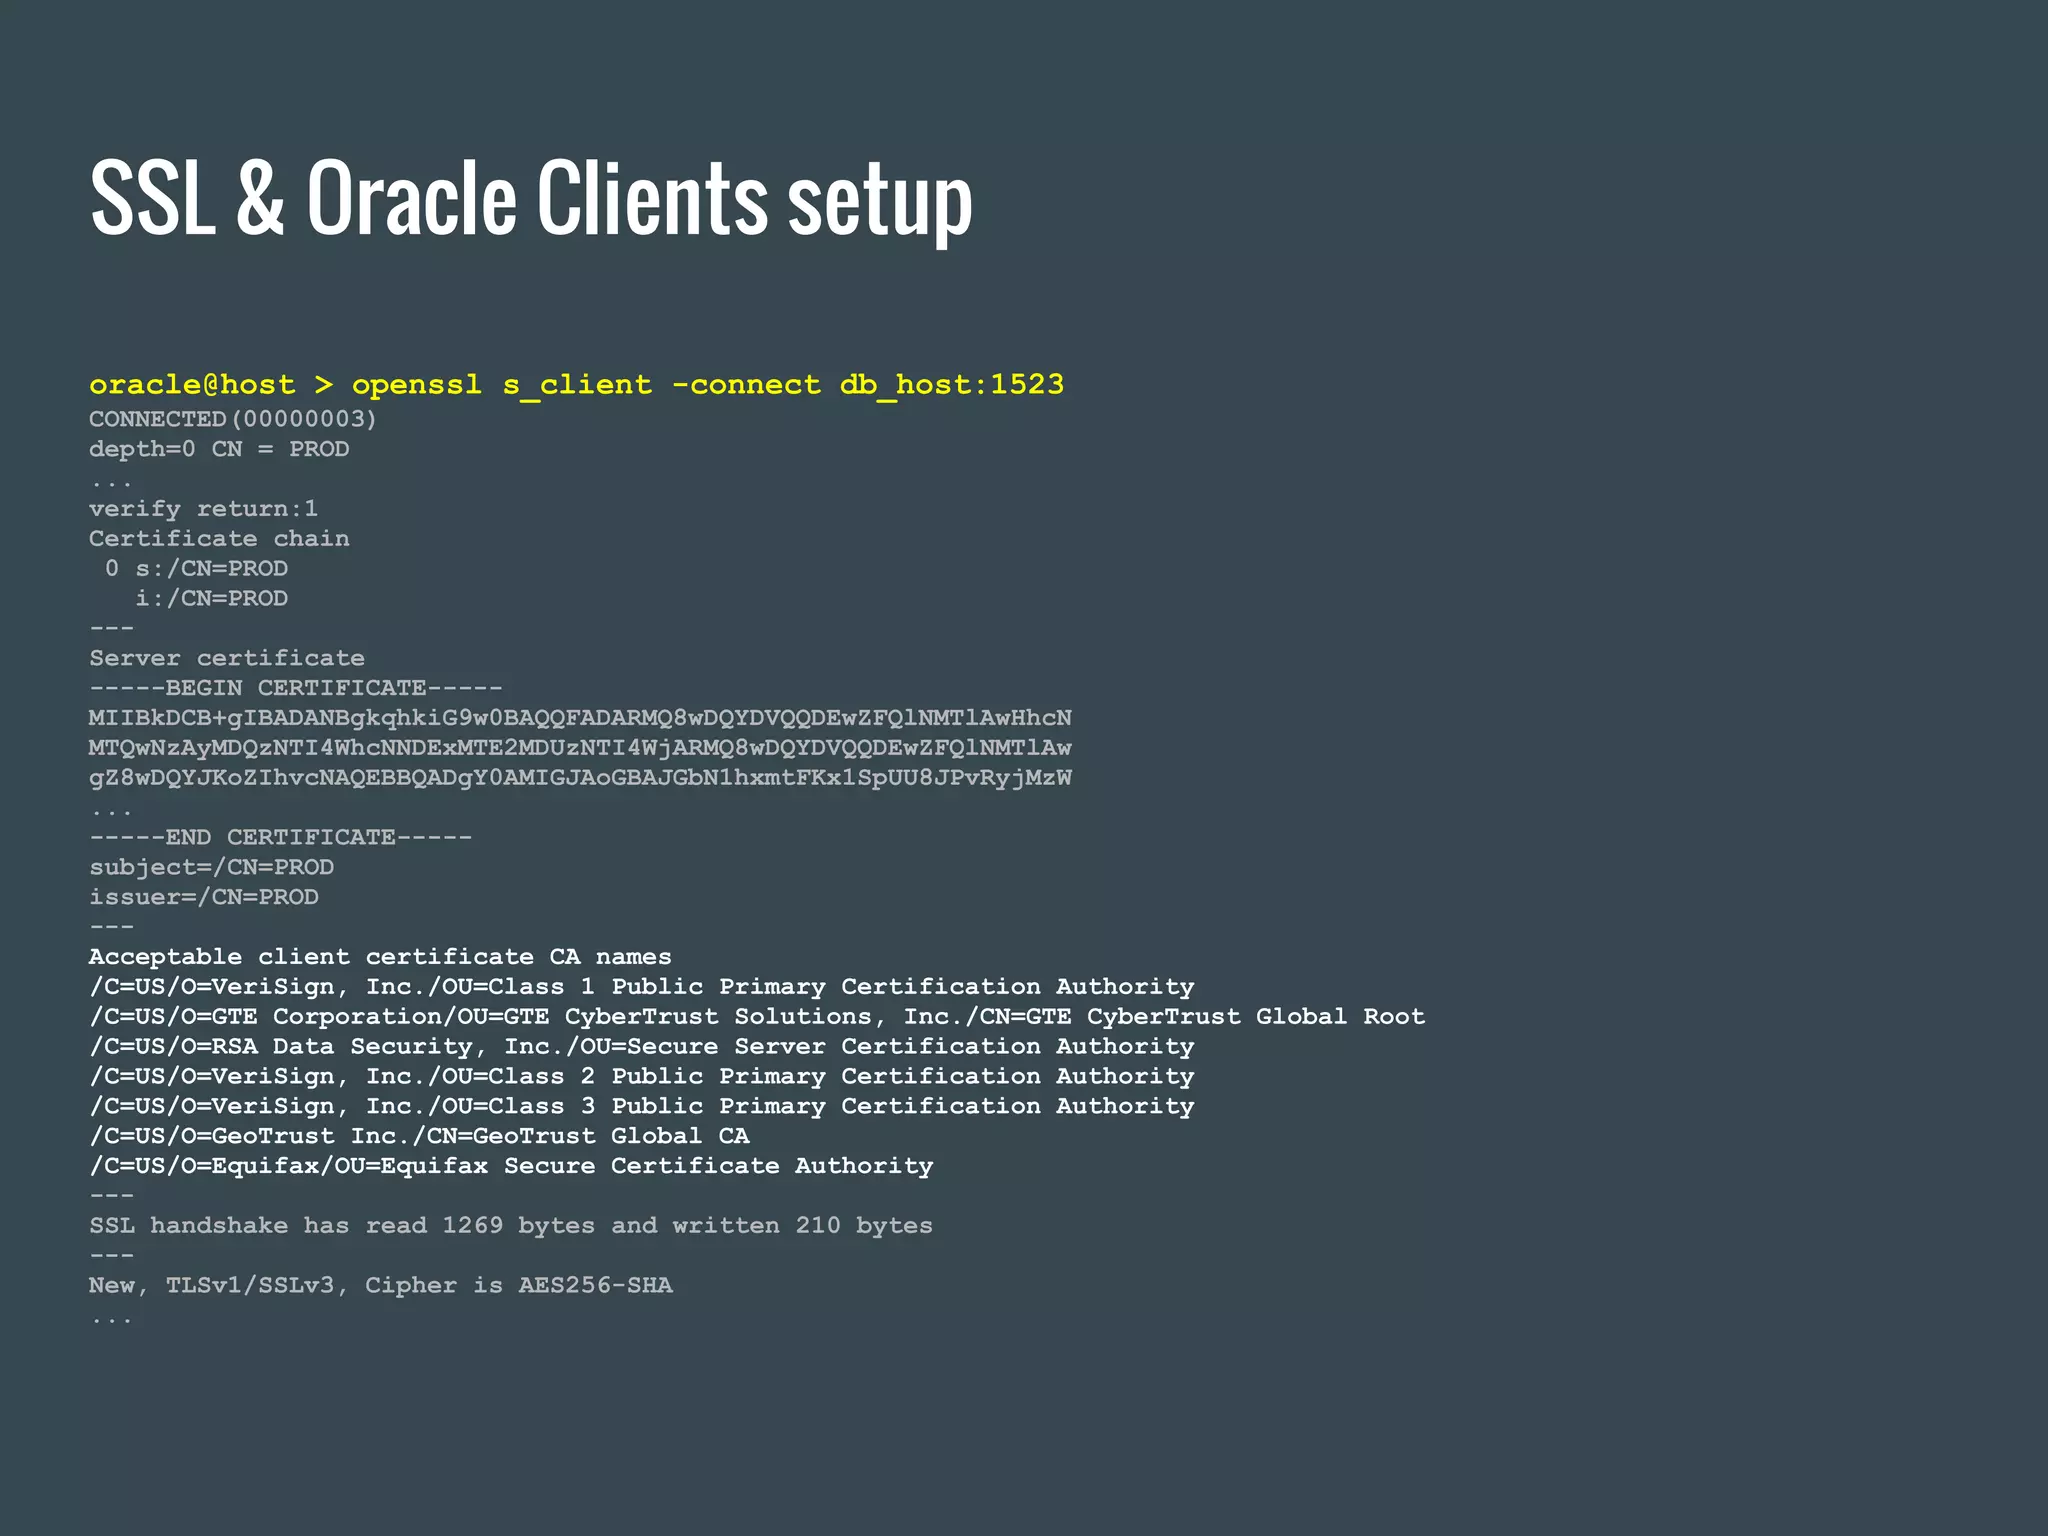Click the 'i:/CN=PROD' line
Screen dimensions: 2048x1536
point(211,599)
